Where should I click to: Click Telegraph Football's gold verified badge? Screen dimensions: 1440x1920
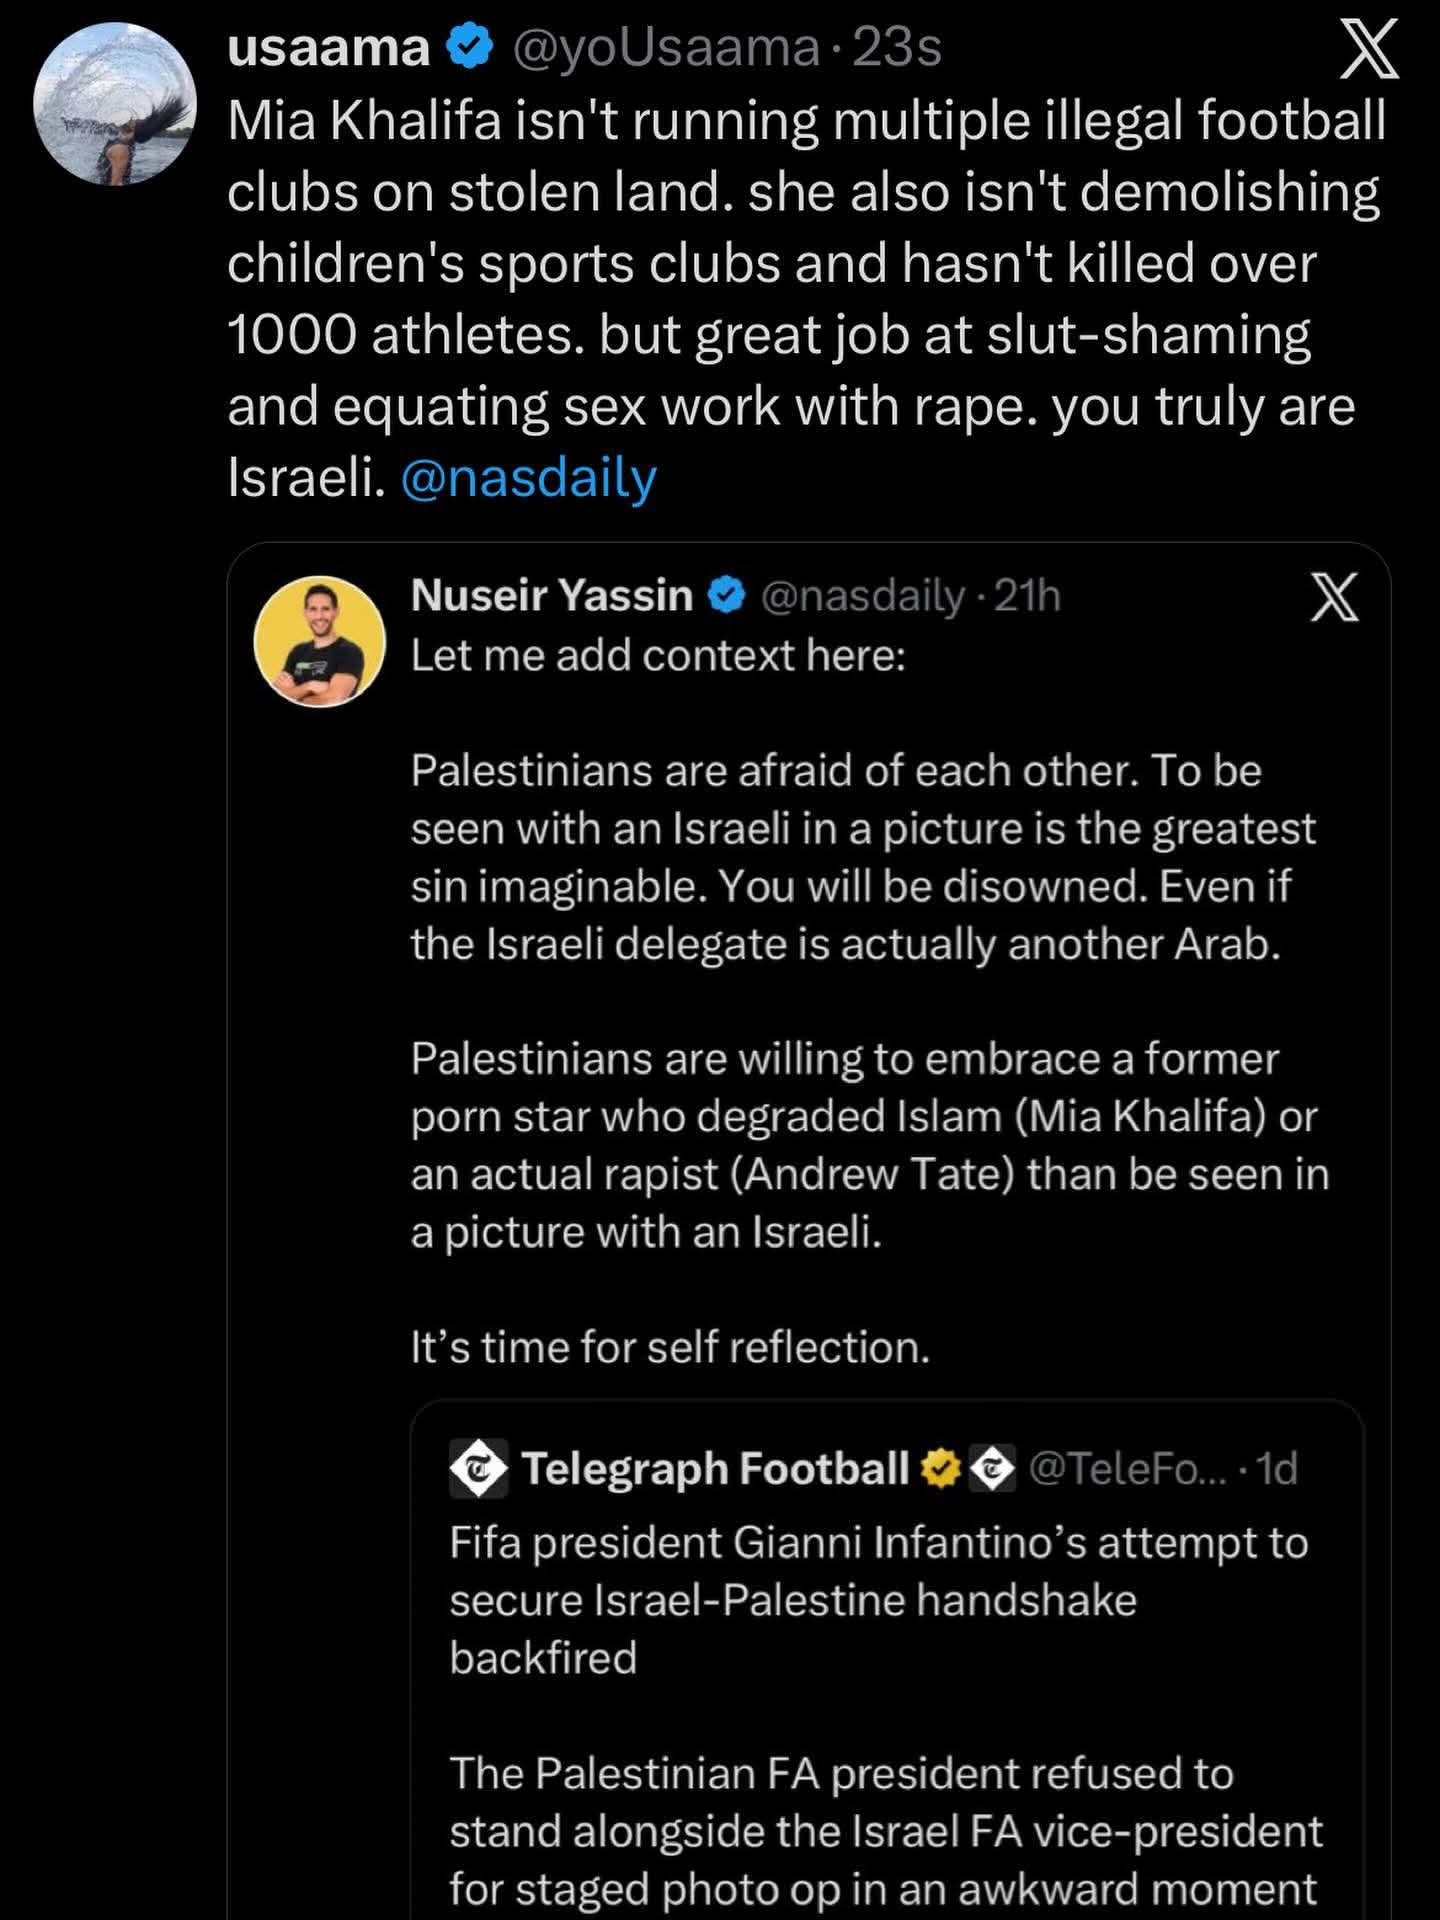(941, 1468)
